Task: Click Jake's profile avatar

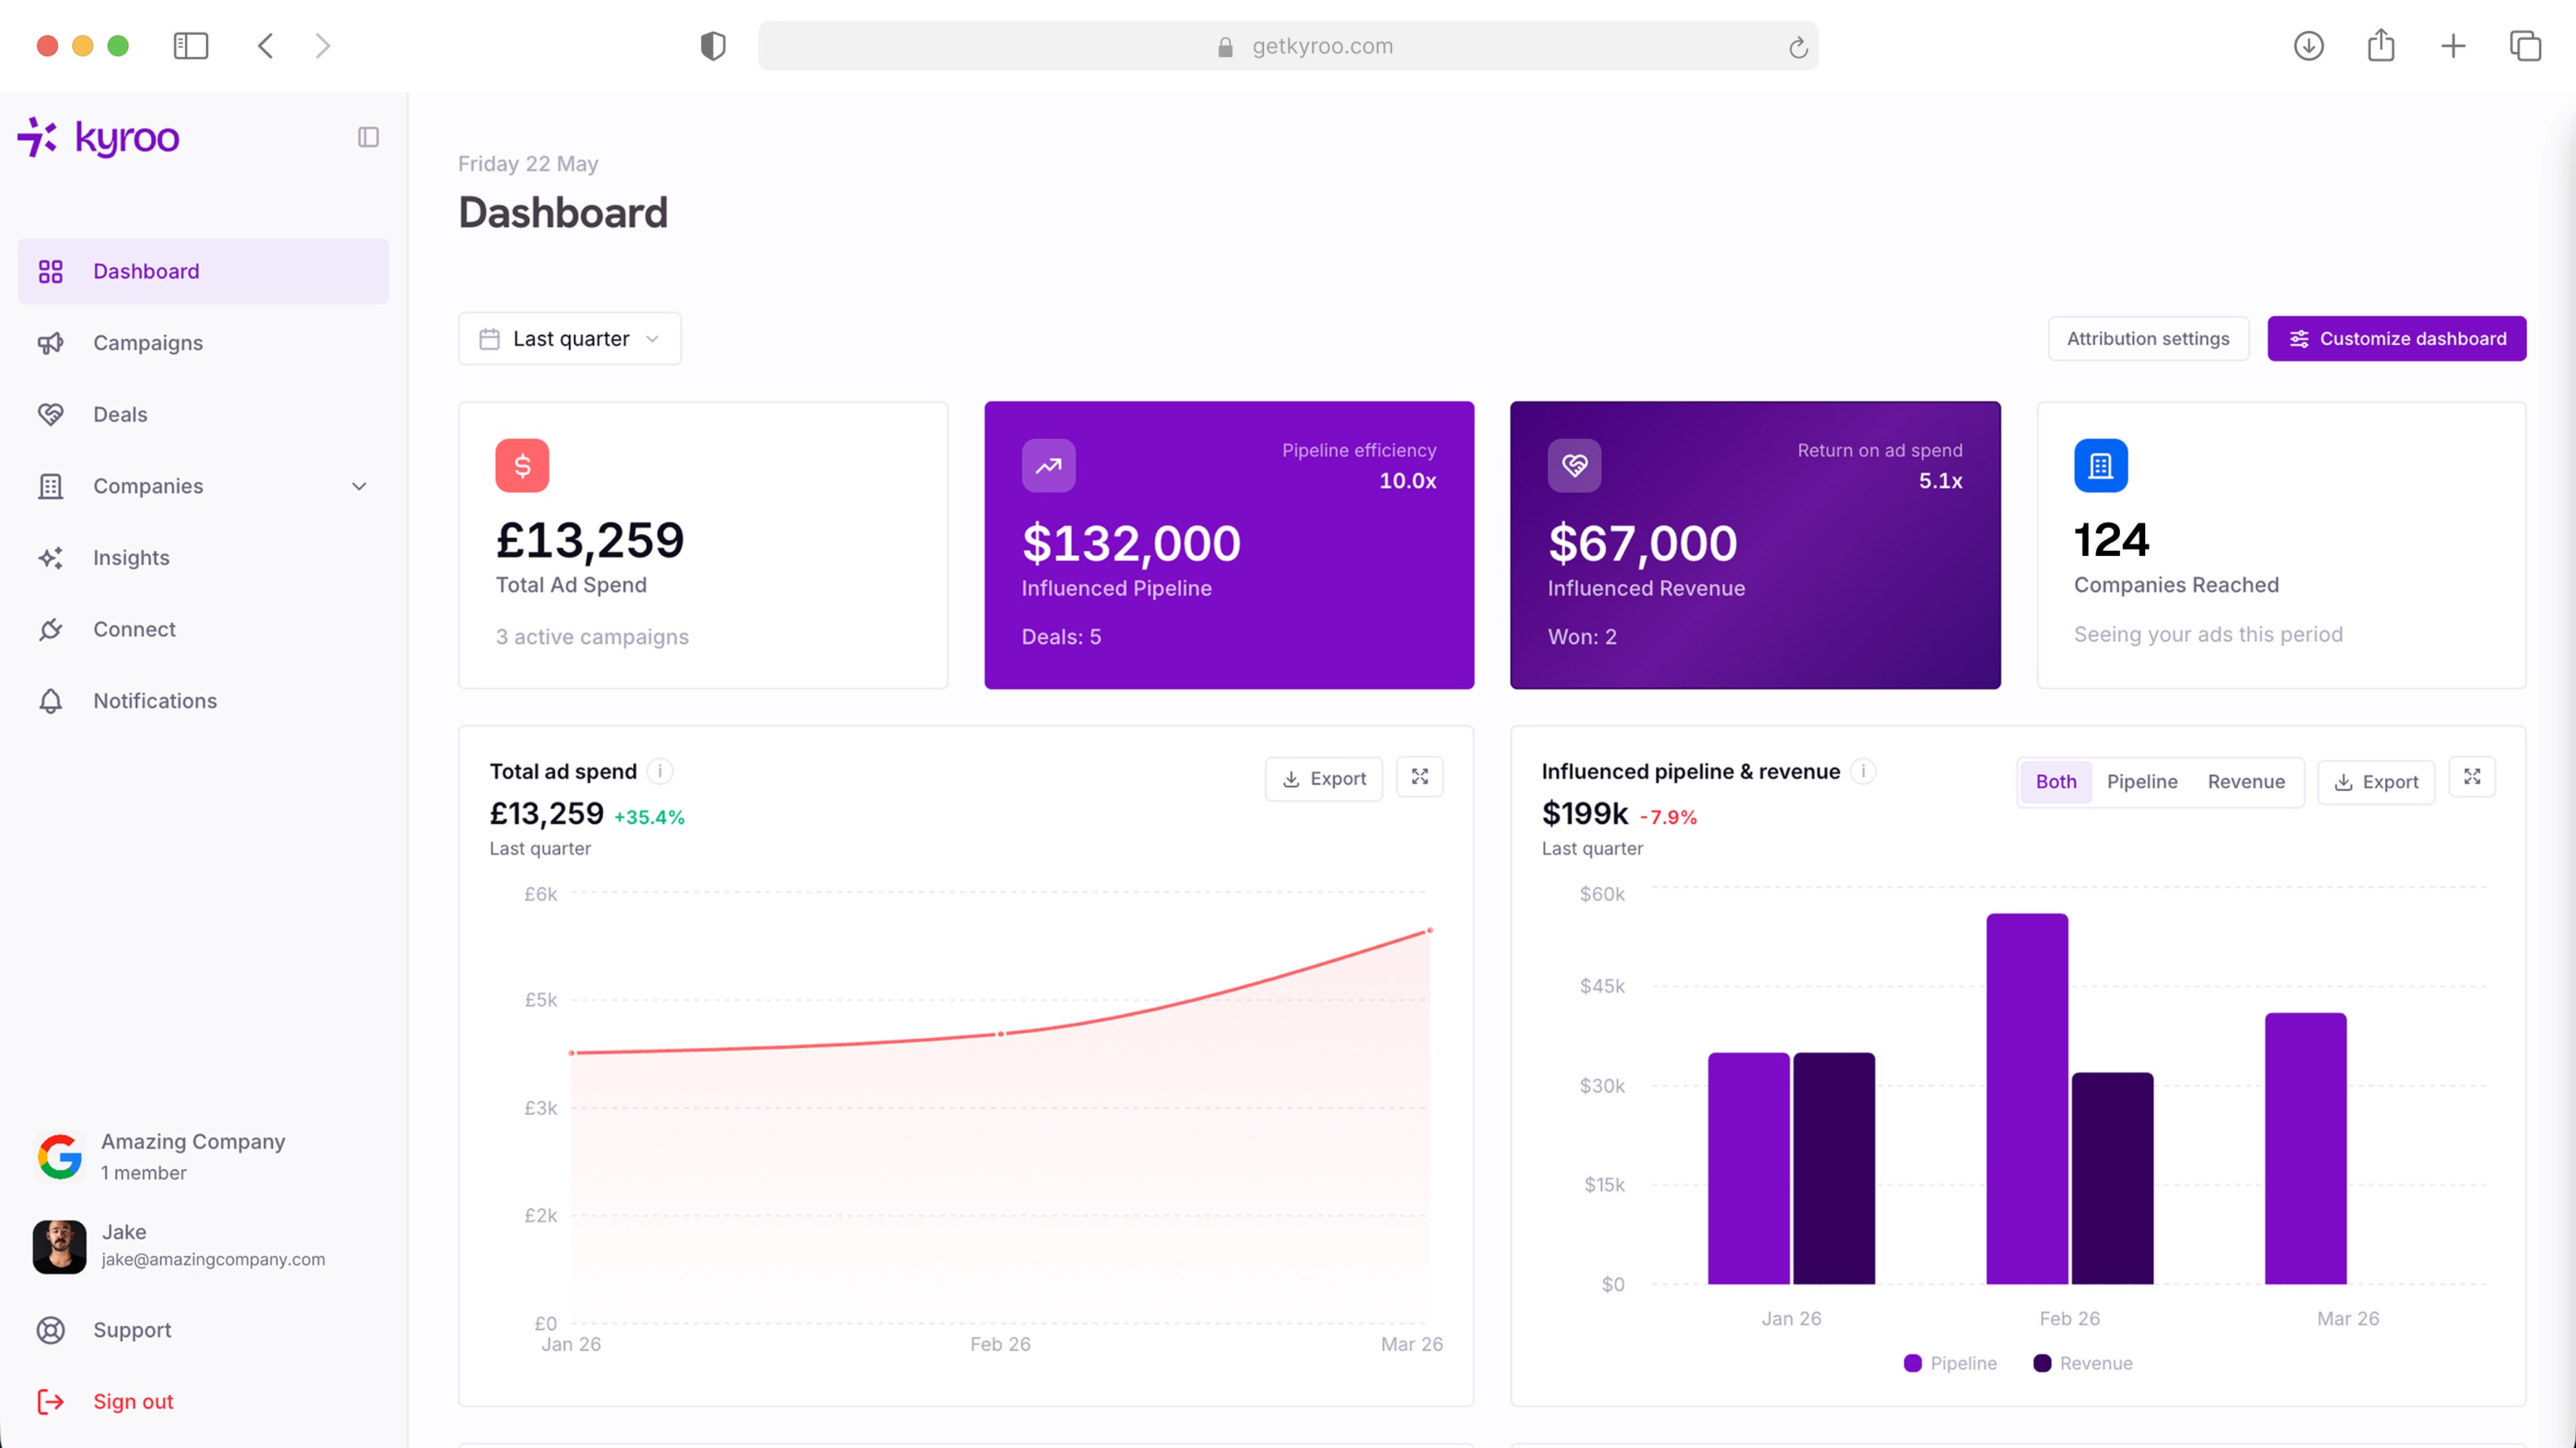Action: tap(59, 1246)
